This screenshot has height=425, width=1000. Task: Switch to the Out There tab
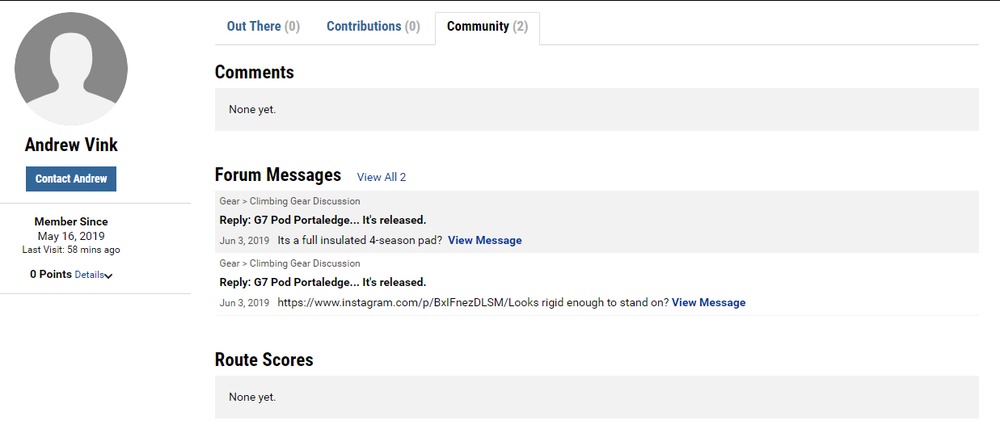pos(263,26)
